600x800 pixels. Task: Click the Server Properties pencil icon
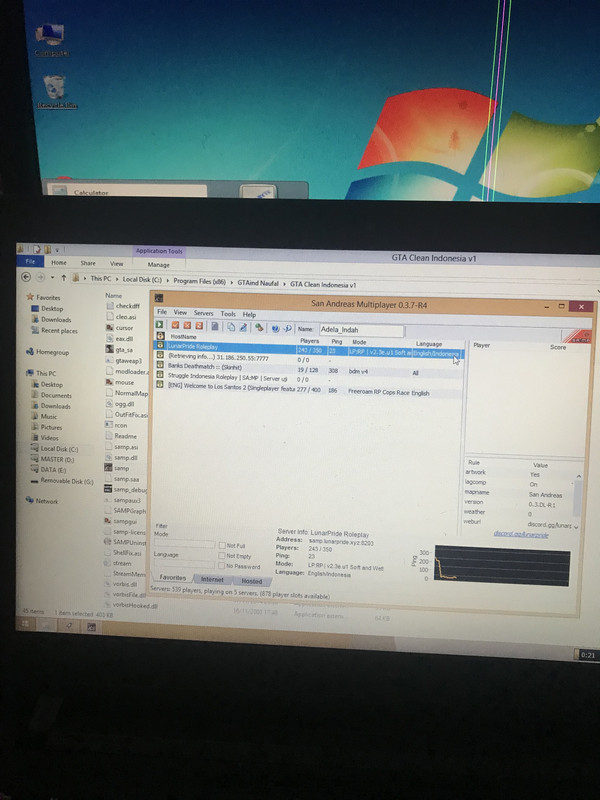click(x=243, y=327)
